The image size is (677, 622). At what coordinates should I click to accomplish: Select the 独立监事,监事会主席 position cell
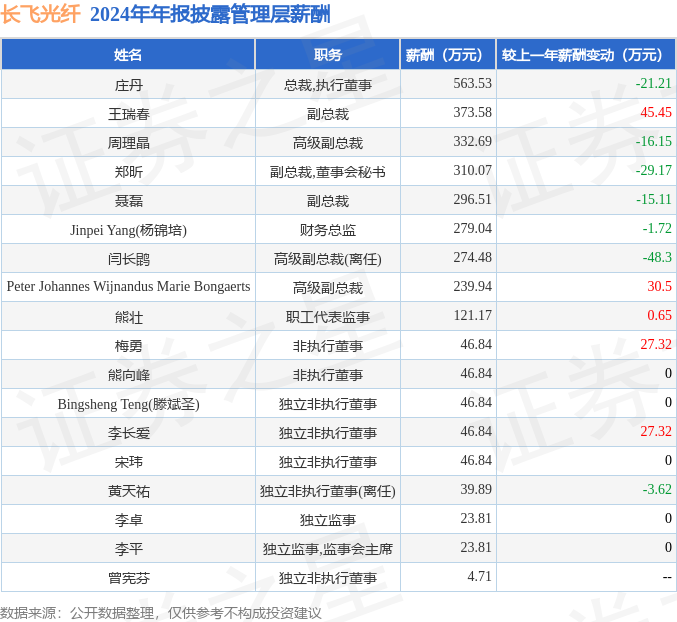pyautogui.click(x=328, y=549)
